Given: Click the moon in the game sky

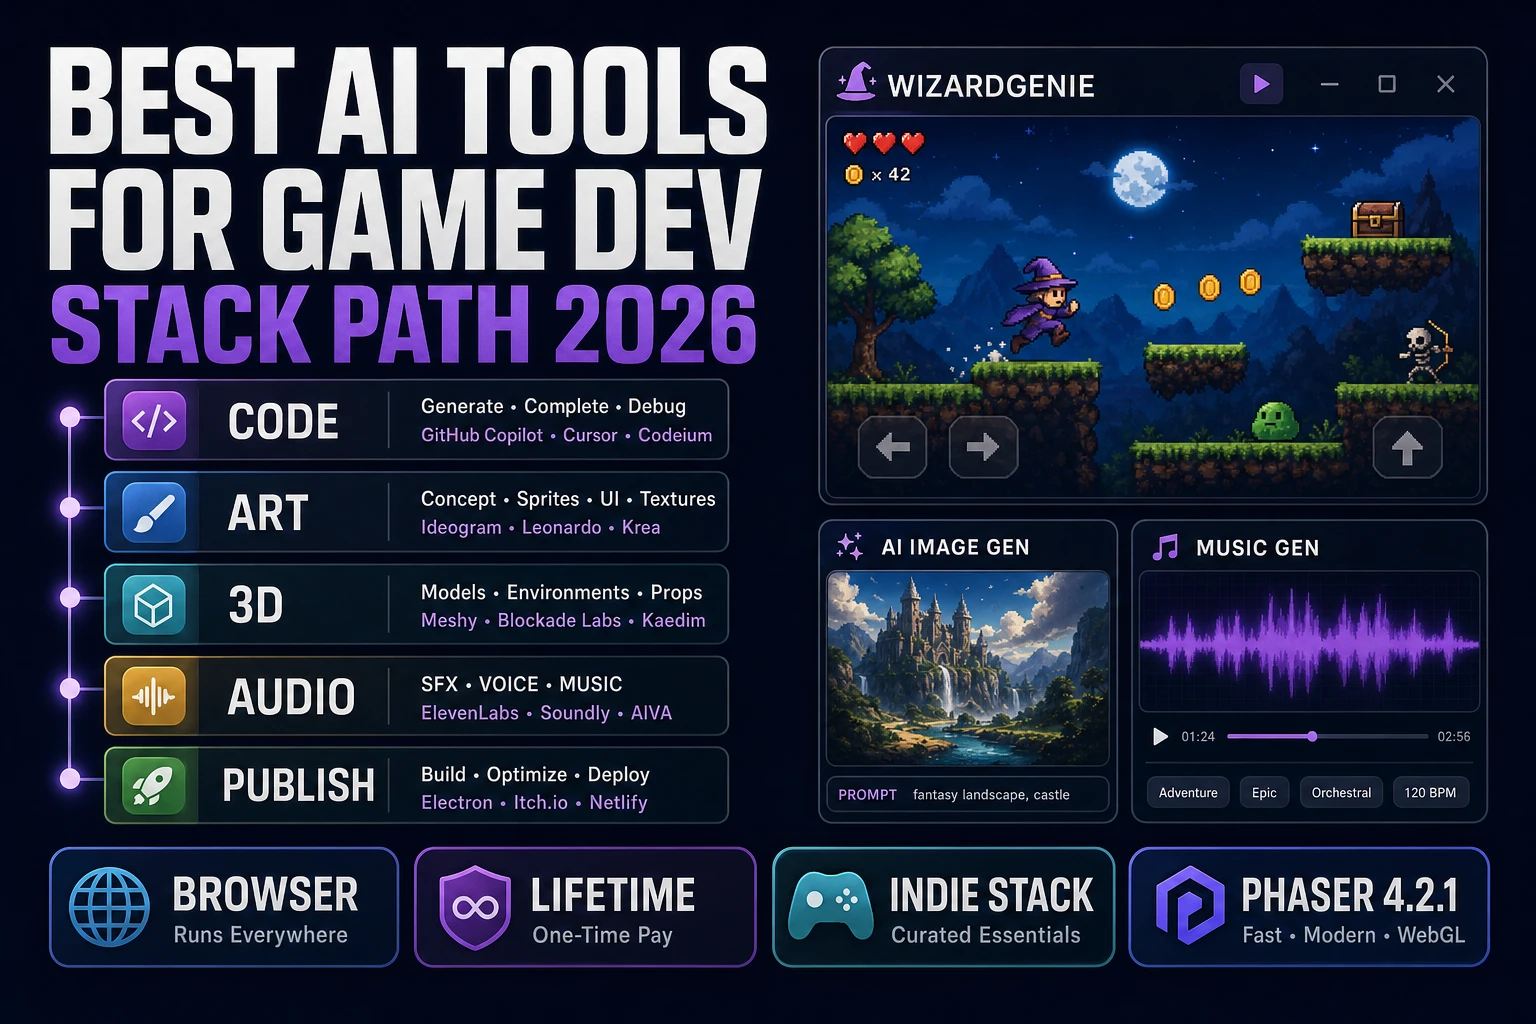Looking at the screenshot, I should click(1140, 178).
